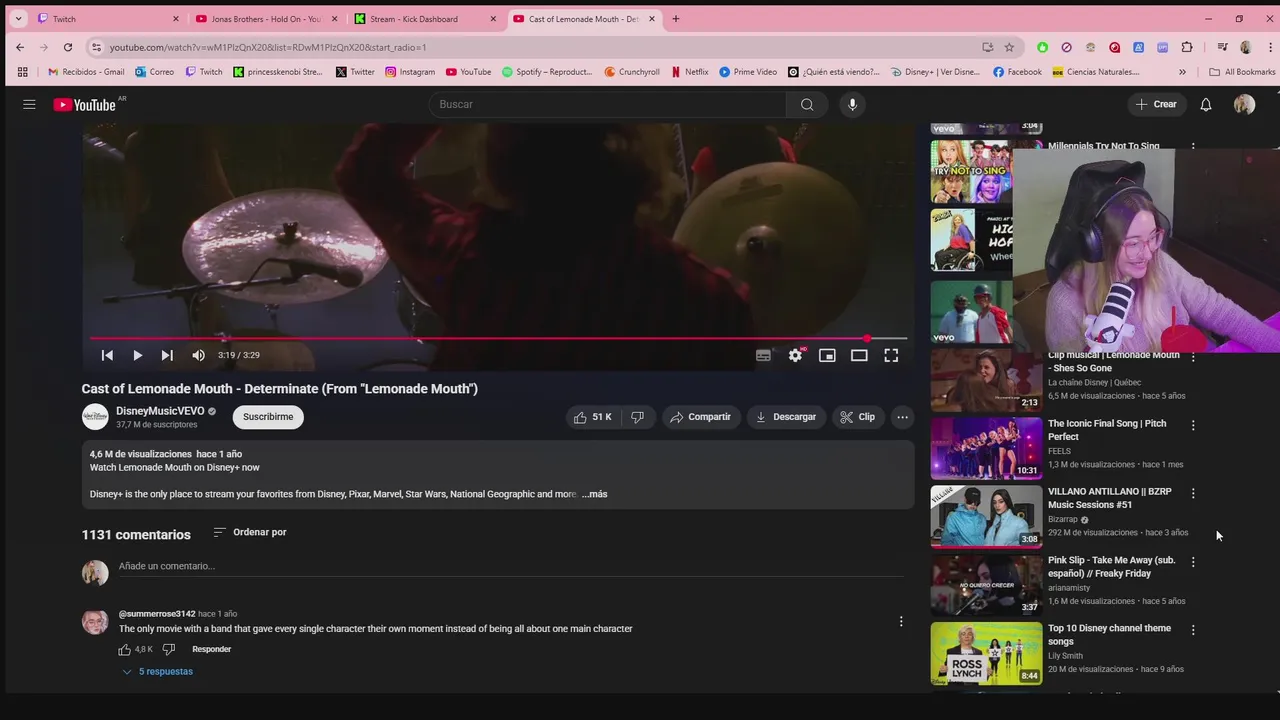
Task: Open the Chrome extensions puzzle icon
Action: 1187,47
